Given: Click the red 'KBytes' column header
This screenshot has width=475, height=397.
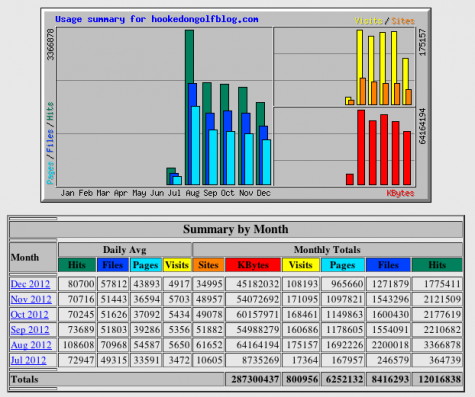Looking at the screenshot, I should pyautogui.click(x=253, y=265).
